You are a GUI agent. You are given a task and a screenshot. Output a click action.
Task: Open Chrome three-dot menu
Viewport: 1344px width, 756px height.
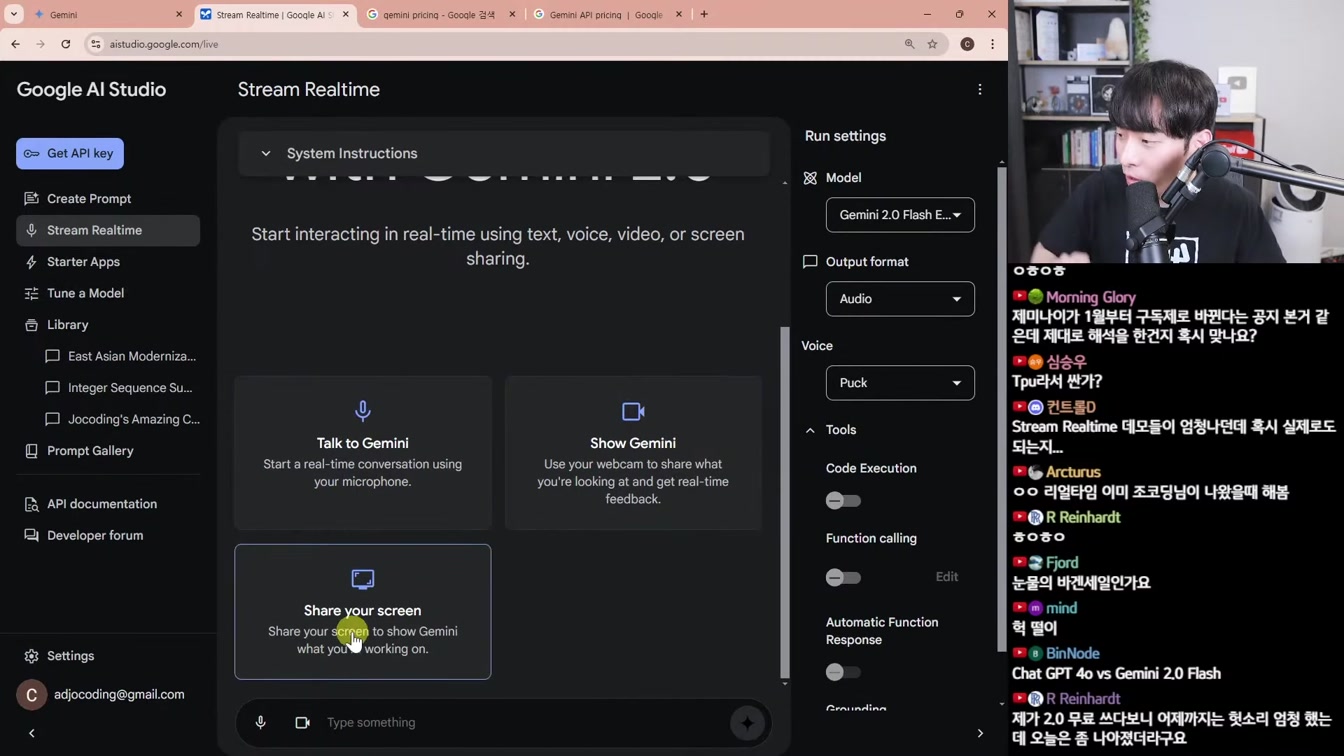point(992,44)
